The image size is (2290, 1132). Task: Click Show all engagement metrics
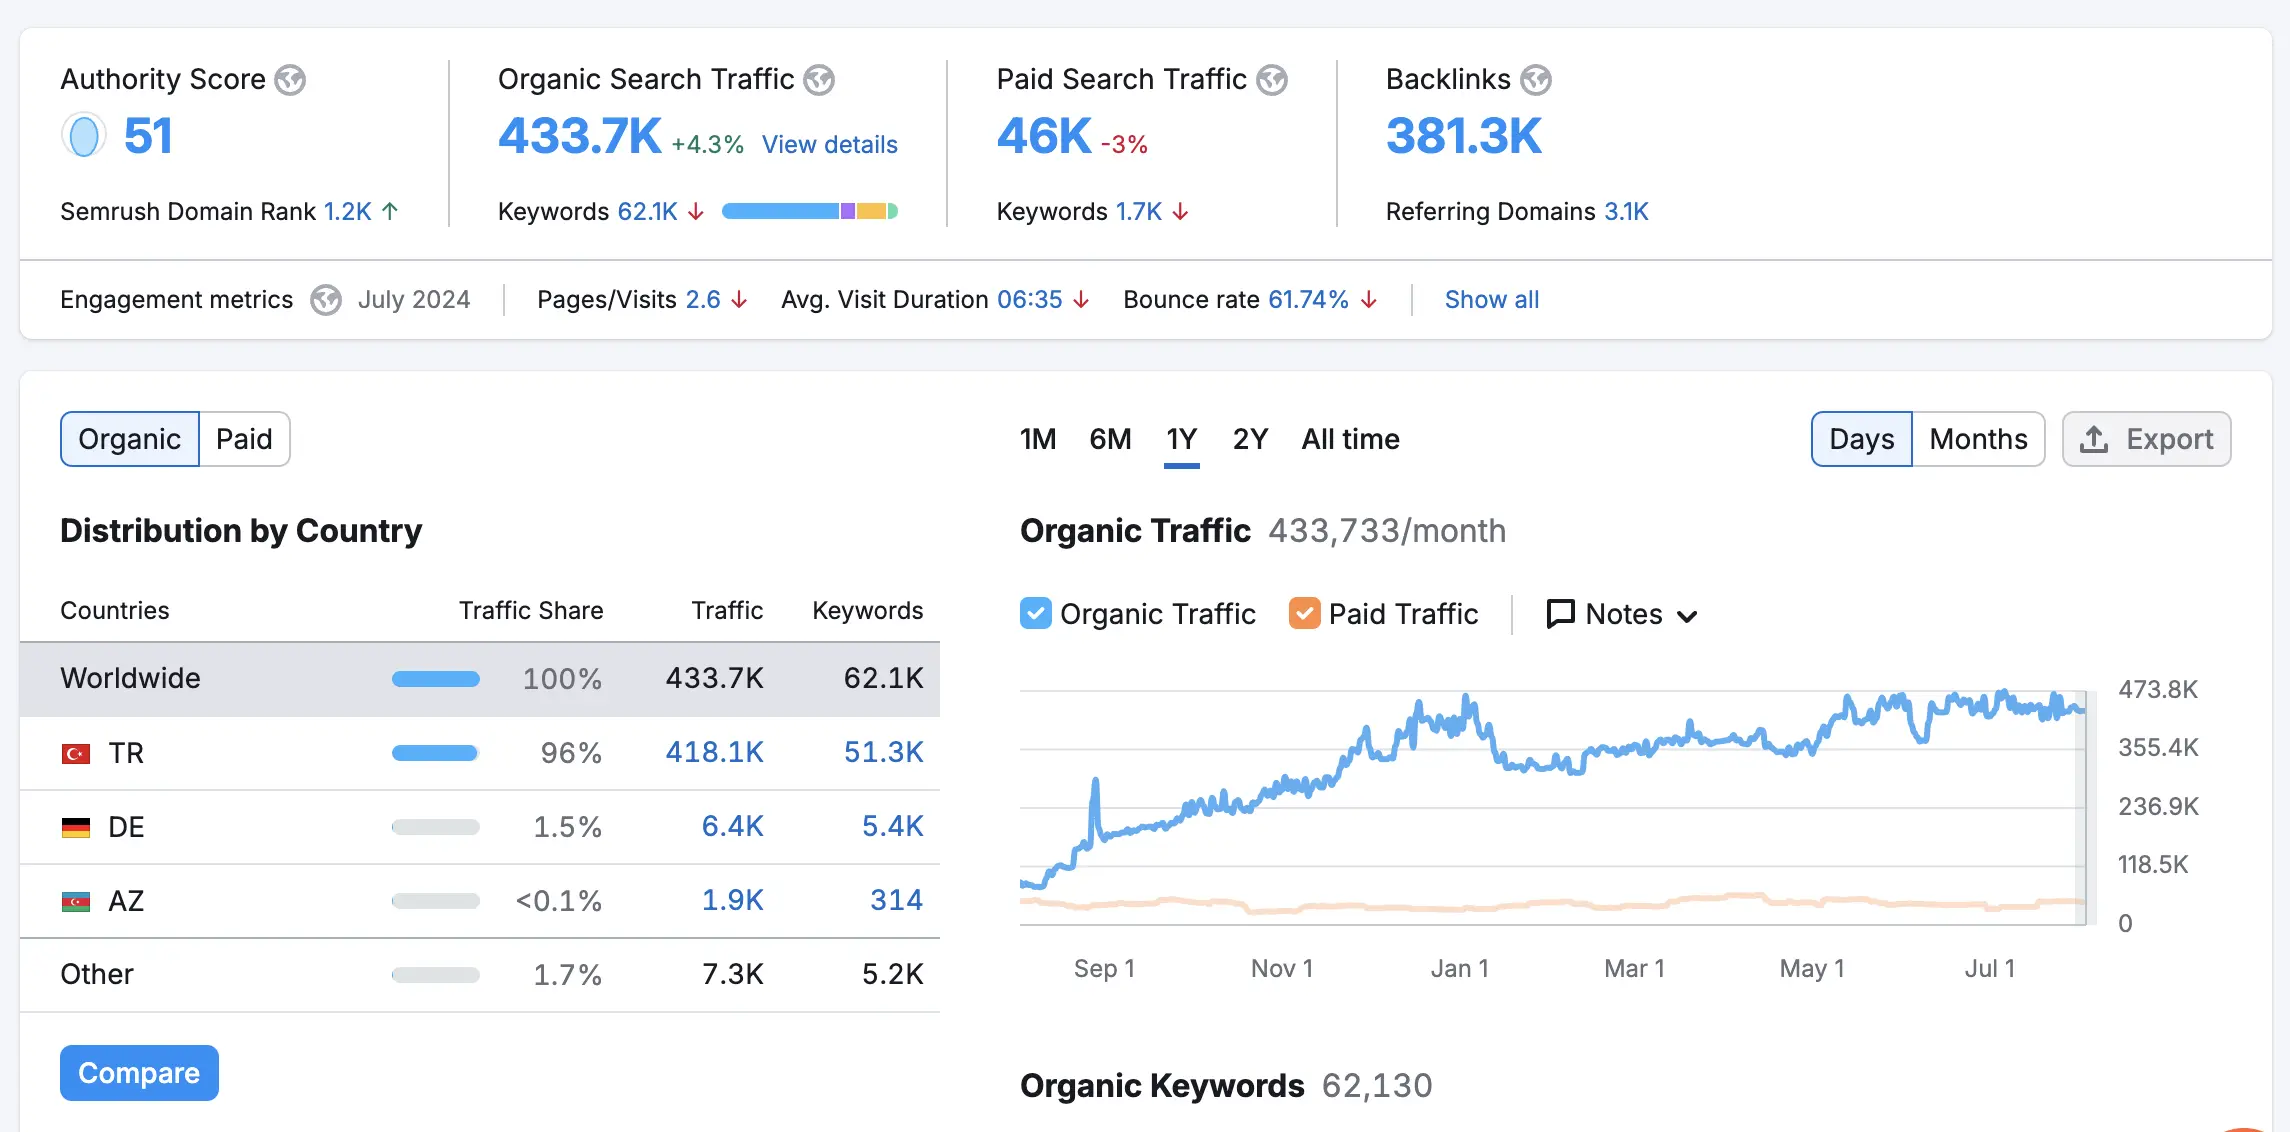[1492, 300]
